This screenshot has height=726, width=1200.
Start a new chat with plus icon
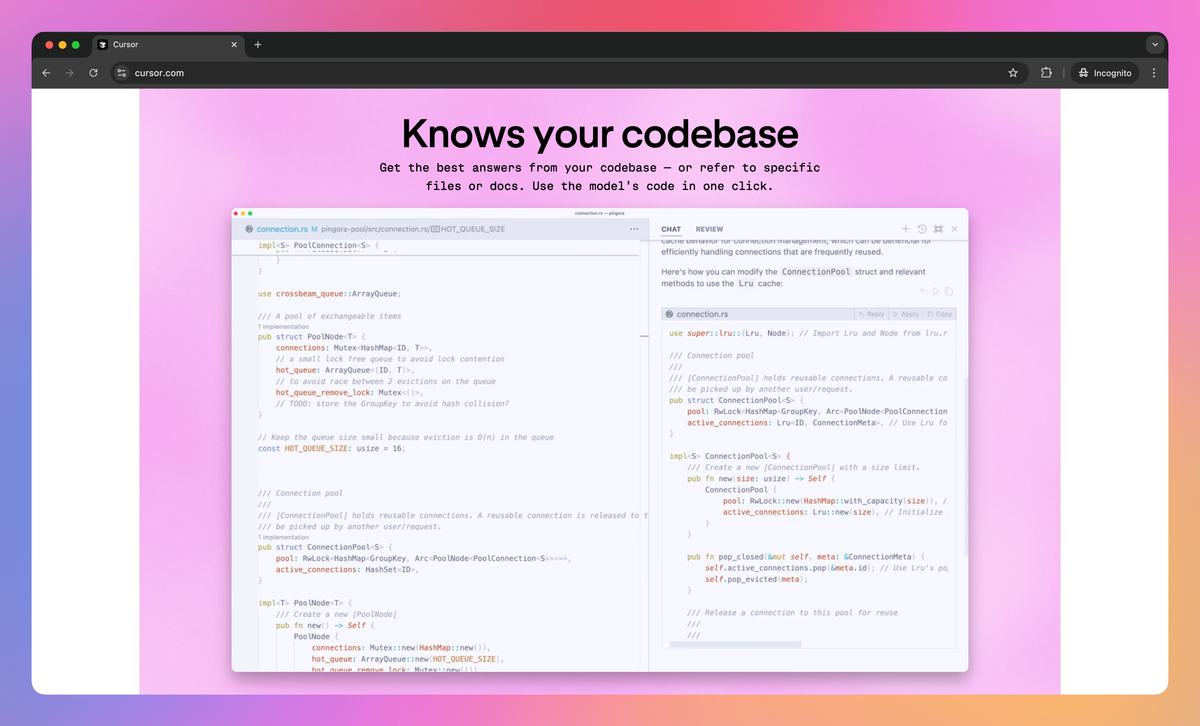pyautogui.click(x=906, y=229)
